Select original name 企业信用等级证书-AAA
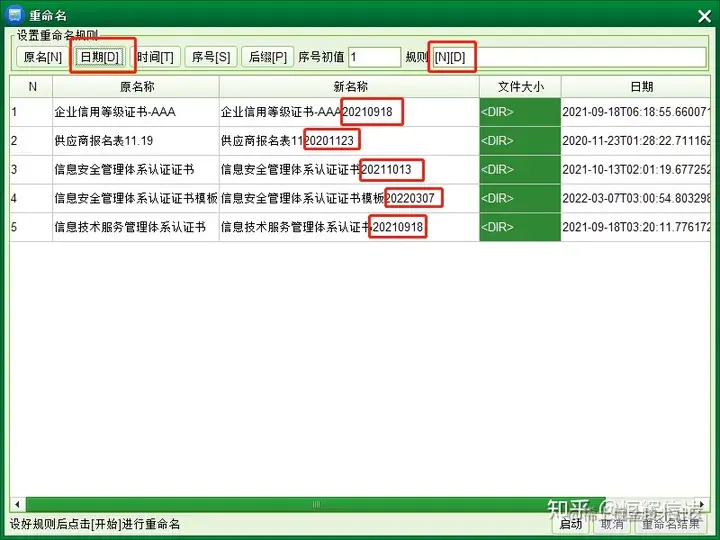The height and width of the screenshot is (540, 720). tap(136, 112)
